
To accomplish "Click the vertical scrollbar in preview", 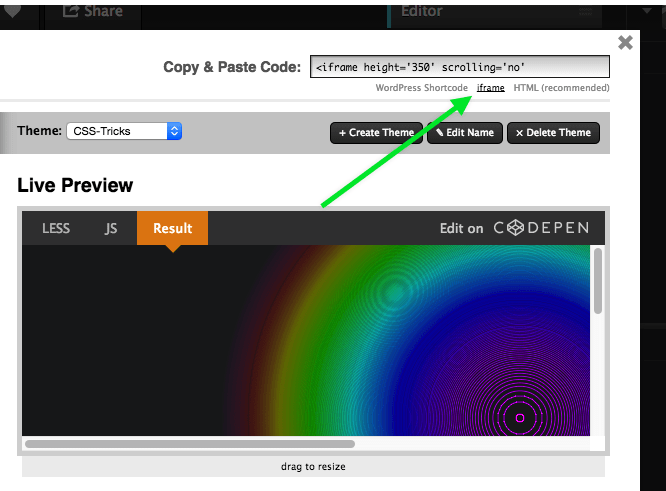I will (598, 281).
